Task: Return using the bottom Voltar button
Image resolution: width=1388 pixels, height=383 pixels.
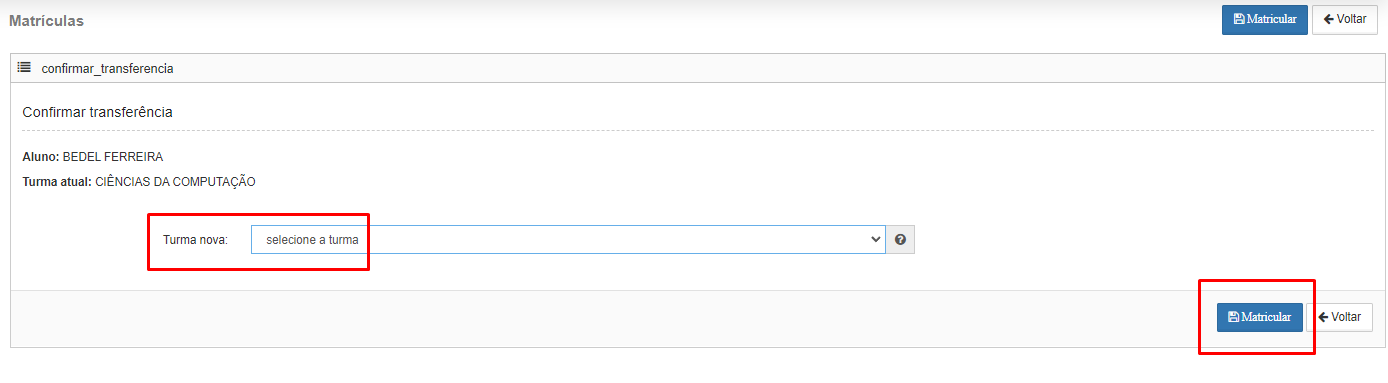Action: click(1339, 317)
